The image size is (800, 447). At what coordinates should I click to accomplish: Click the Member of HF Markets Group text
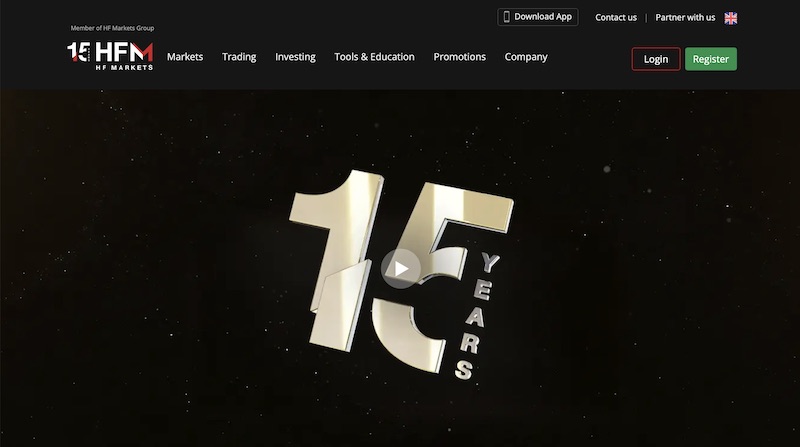113,28
